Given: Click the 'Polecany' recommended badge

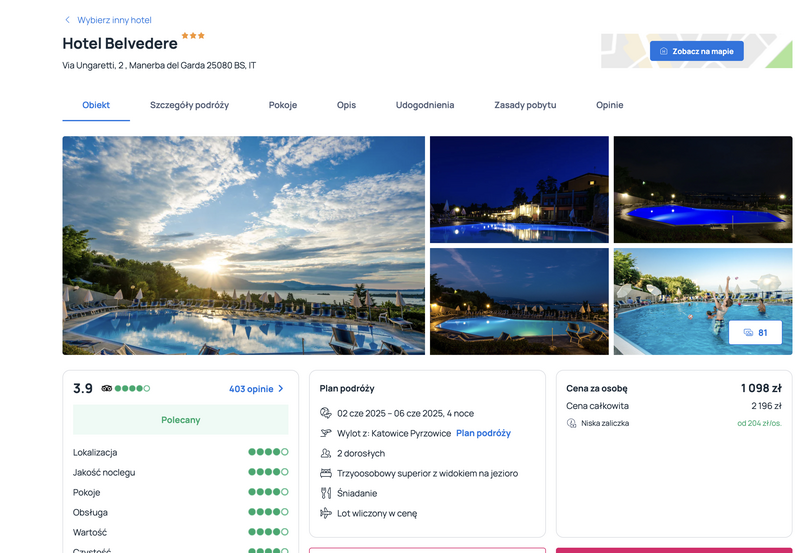Looking at the screenshot, I should pyautogui.click(x=181, y=420).
